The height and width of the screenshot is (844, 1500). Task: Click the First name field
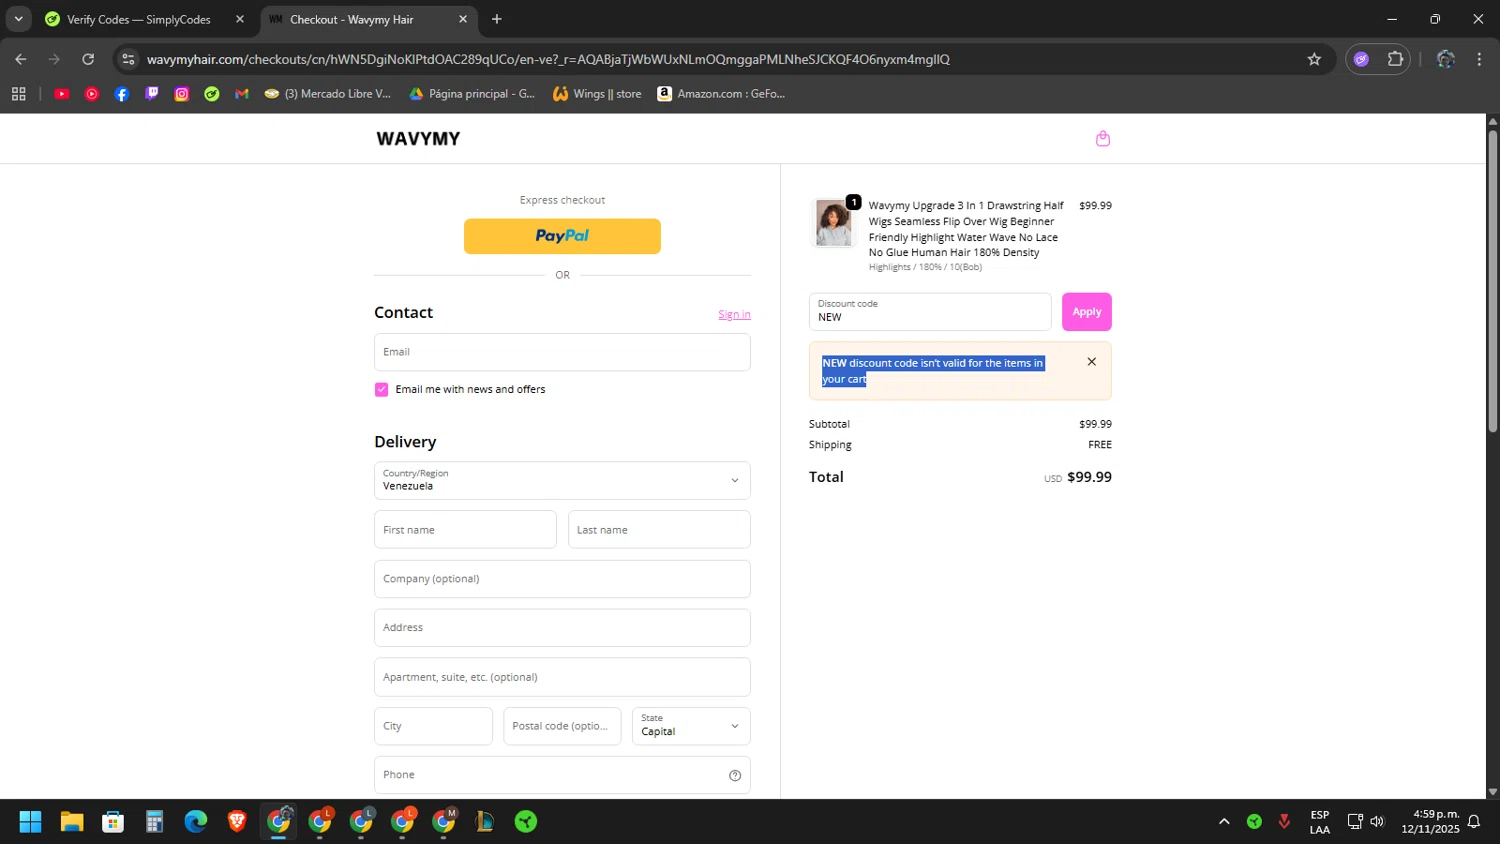click(465, 530)
